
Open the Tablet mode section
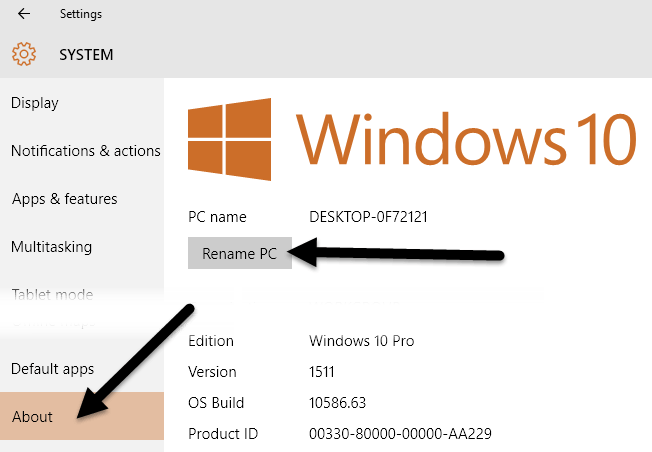(x=52, y=295)
